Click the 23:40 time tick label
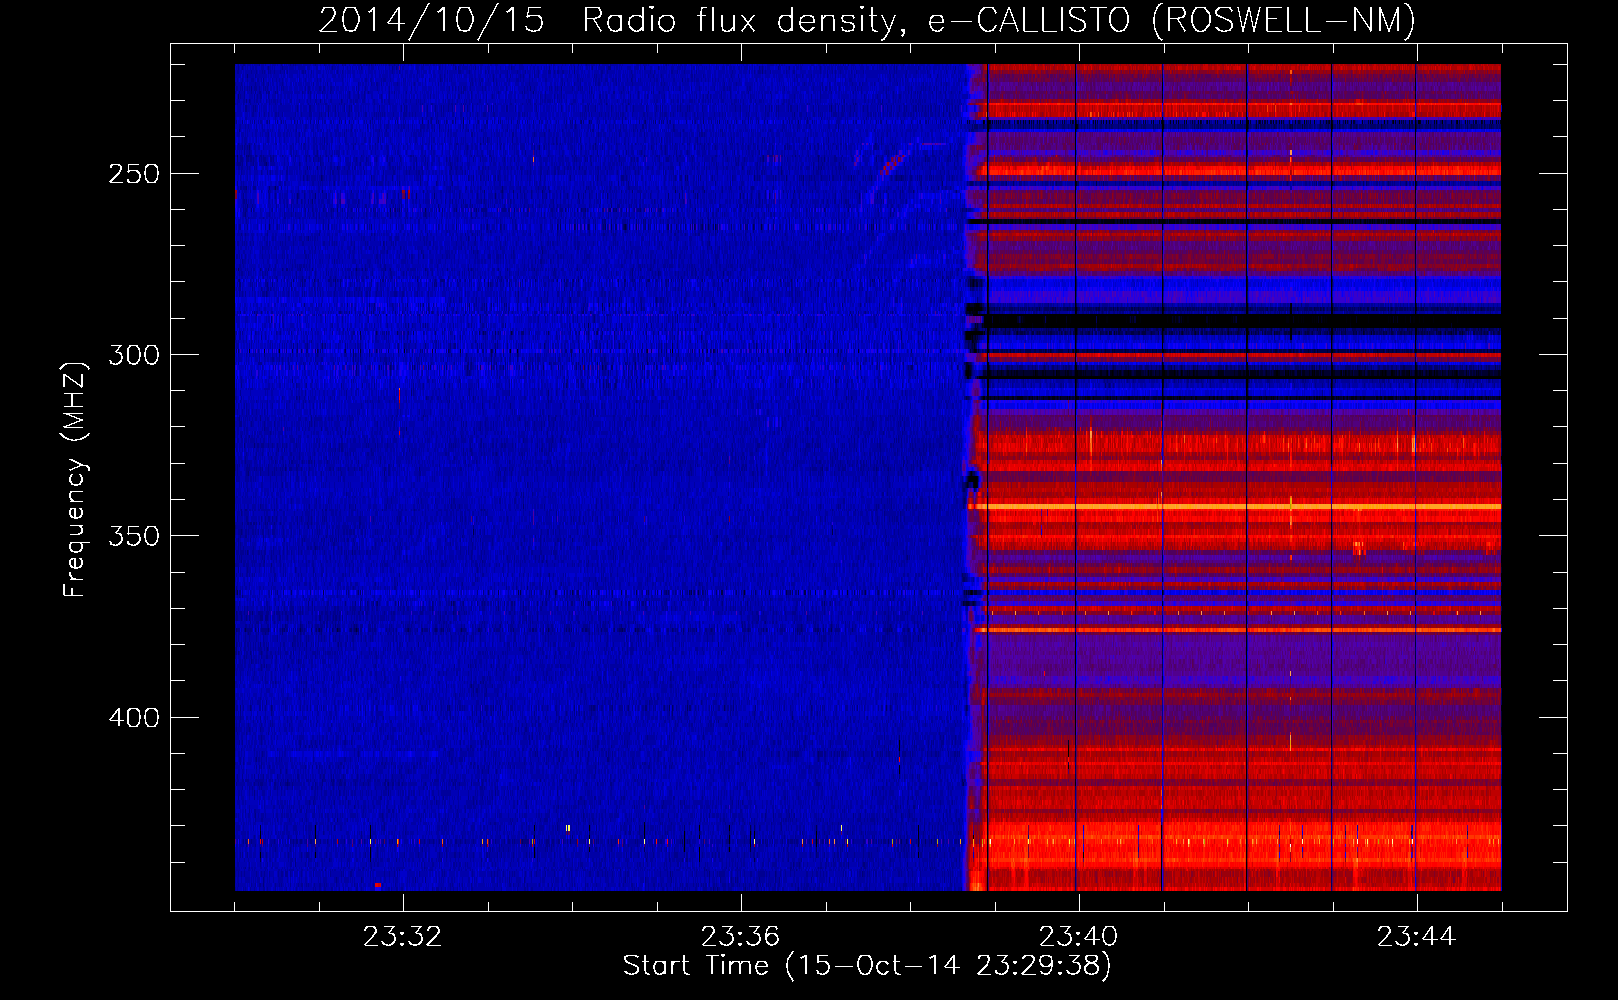The height and width of the screenshot is (1000, 1618). 1078,937
